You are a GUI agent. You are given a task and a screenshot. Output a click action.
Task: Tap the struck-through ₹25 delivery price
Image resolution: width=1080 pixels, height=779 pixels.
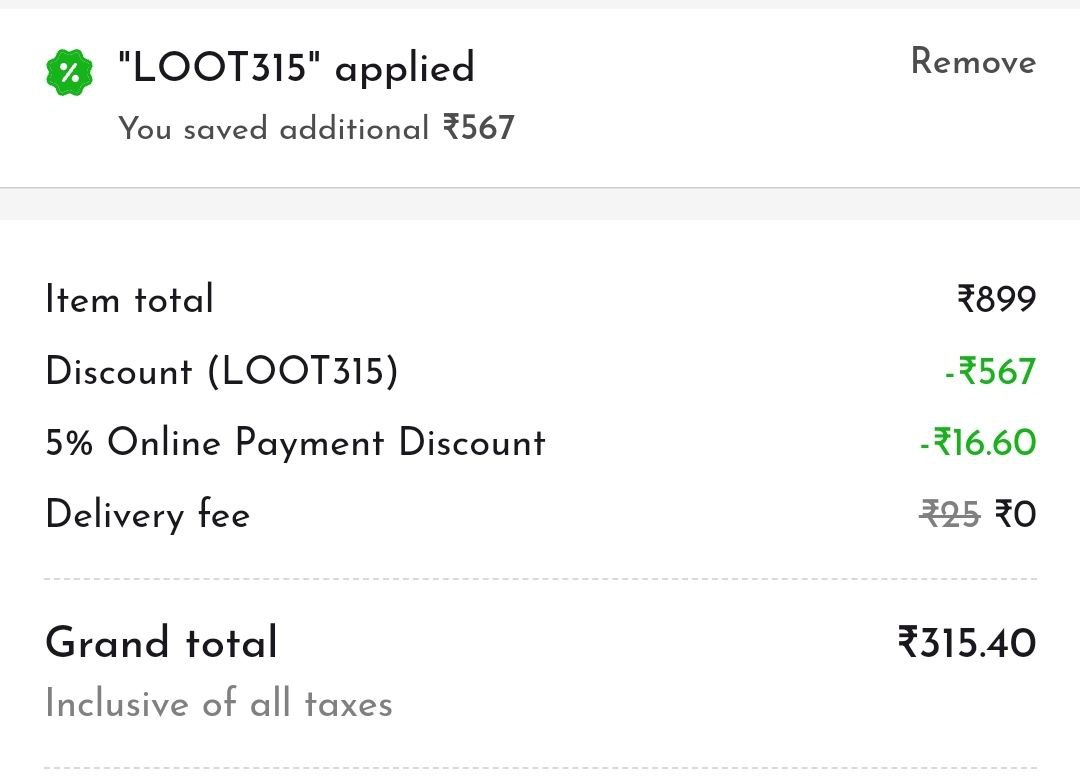tap(950, 514)
